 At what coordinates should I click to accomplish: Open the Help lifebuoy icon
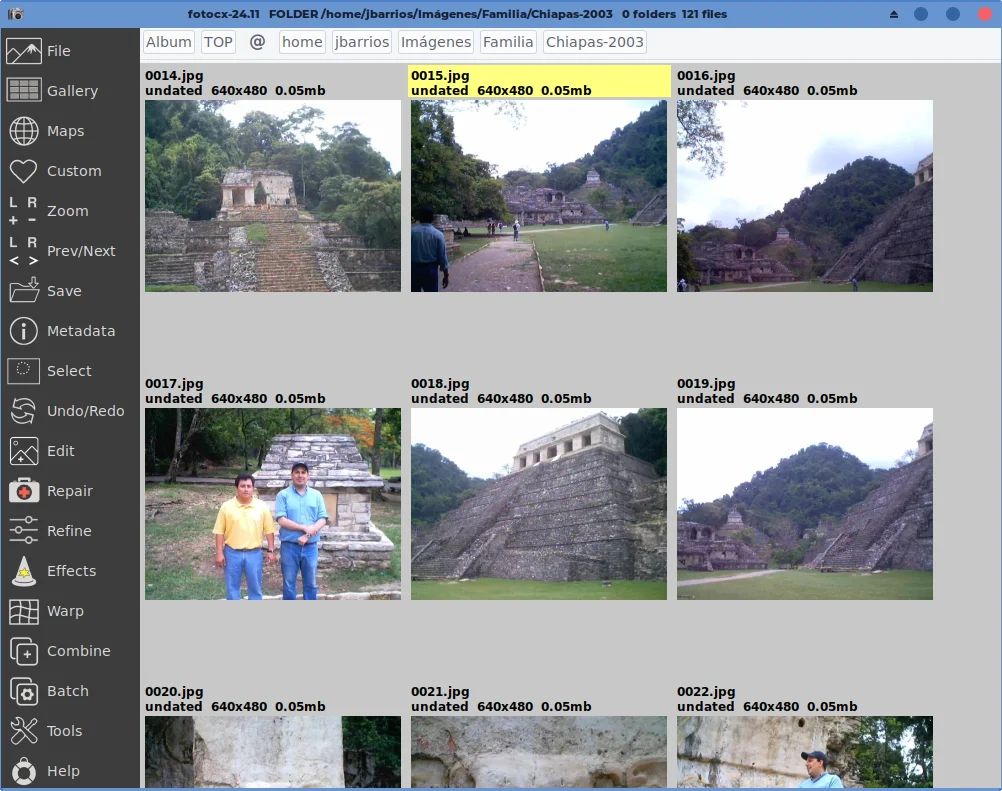pos(24,771)
